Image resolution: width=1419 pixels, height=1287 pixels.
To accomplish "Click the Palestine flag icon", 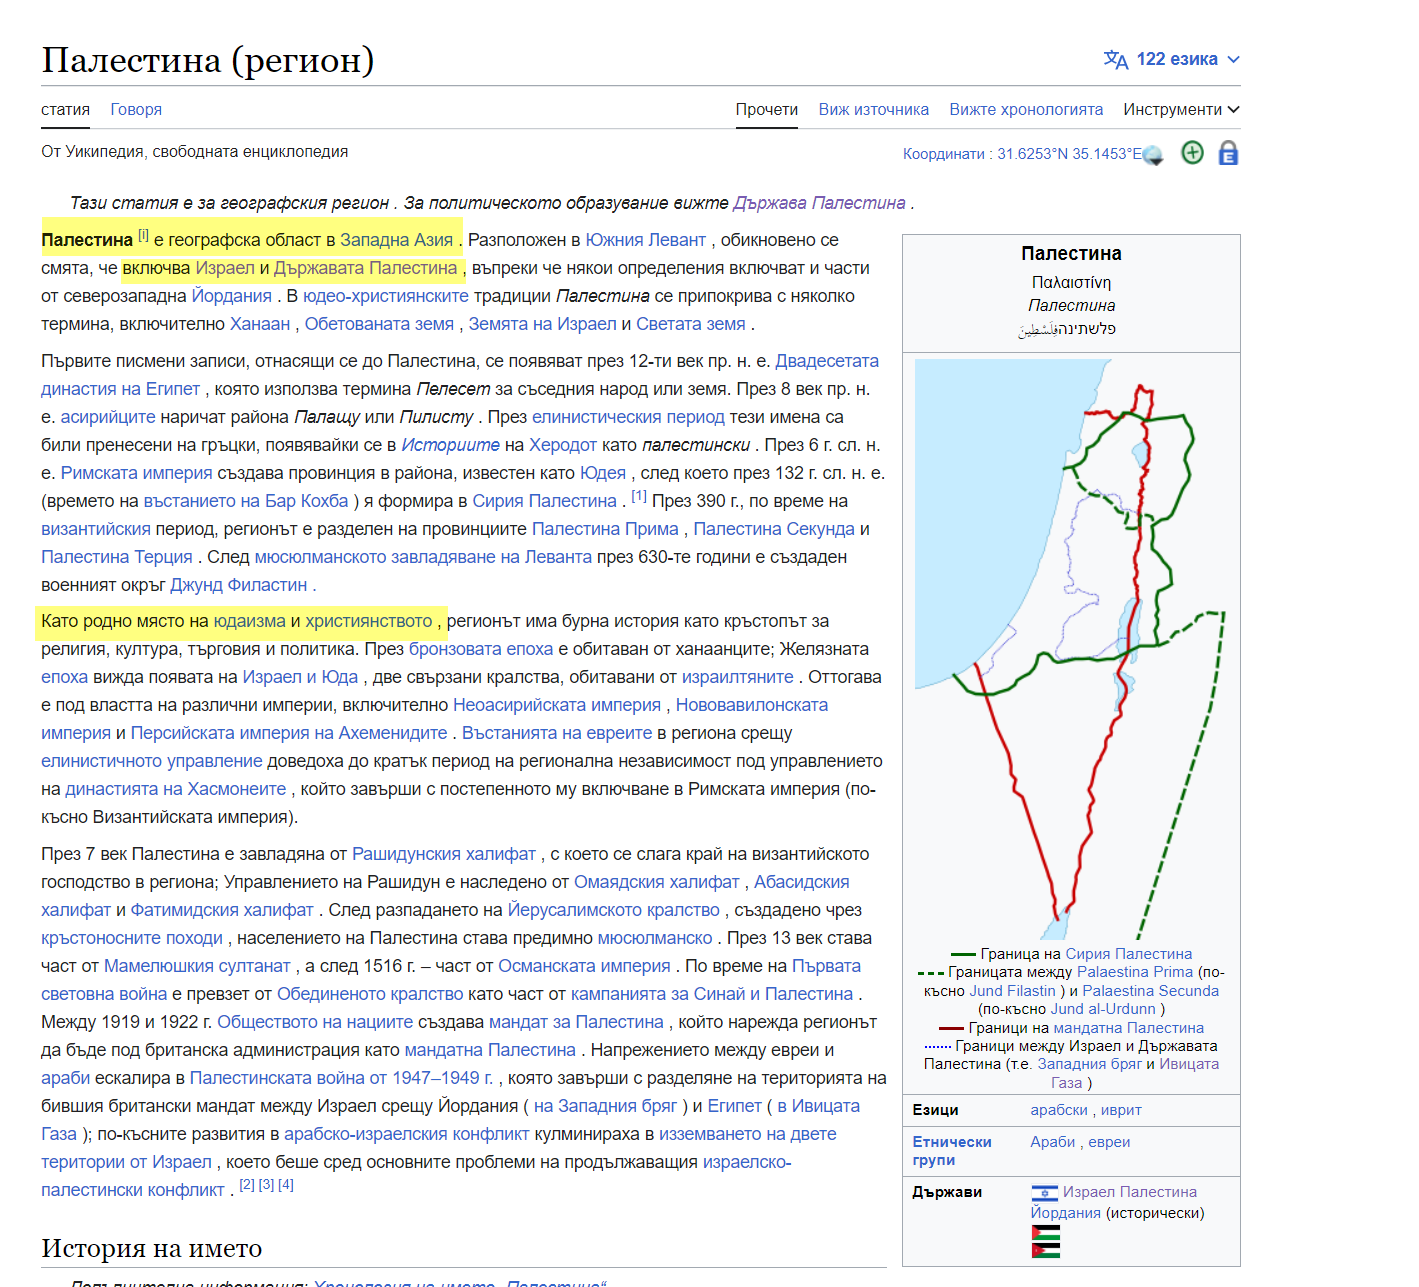I will 1045,1232.
